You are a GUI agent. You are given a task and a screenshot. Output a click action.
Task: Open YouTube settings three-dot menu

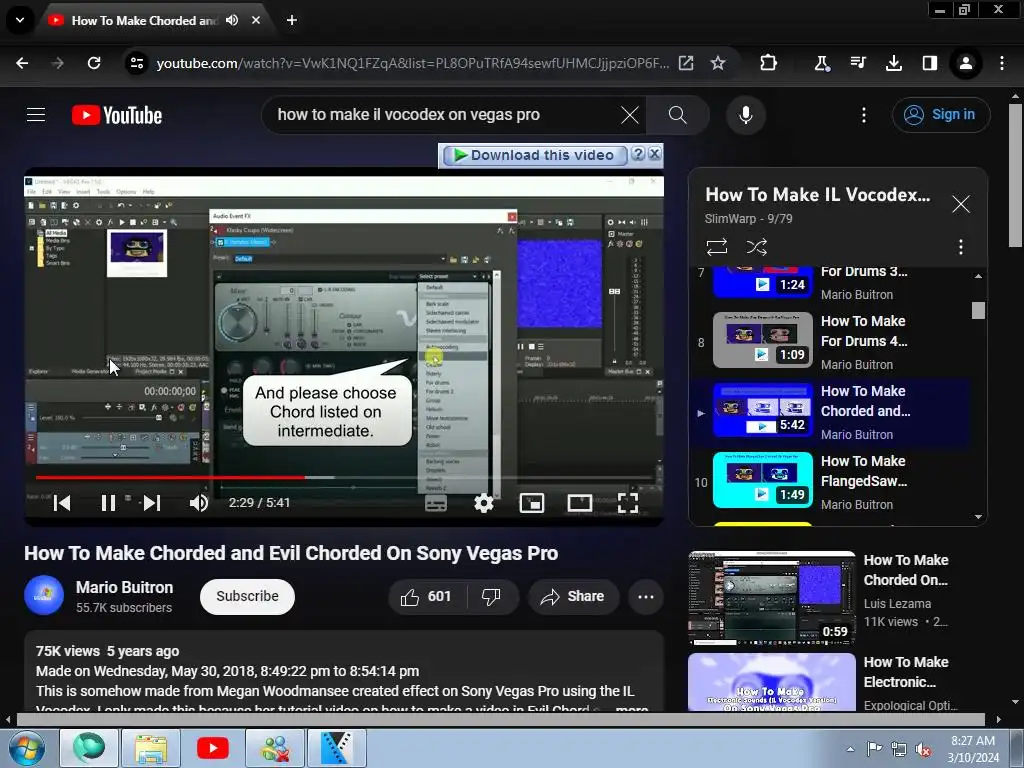(863, 116)
